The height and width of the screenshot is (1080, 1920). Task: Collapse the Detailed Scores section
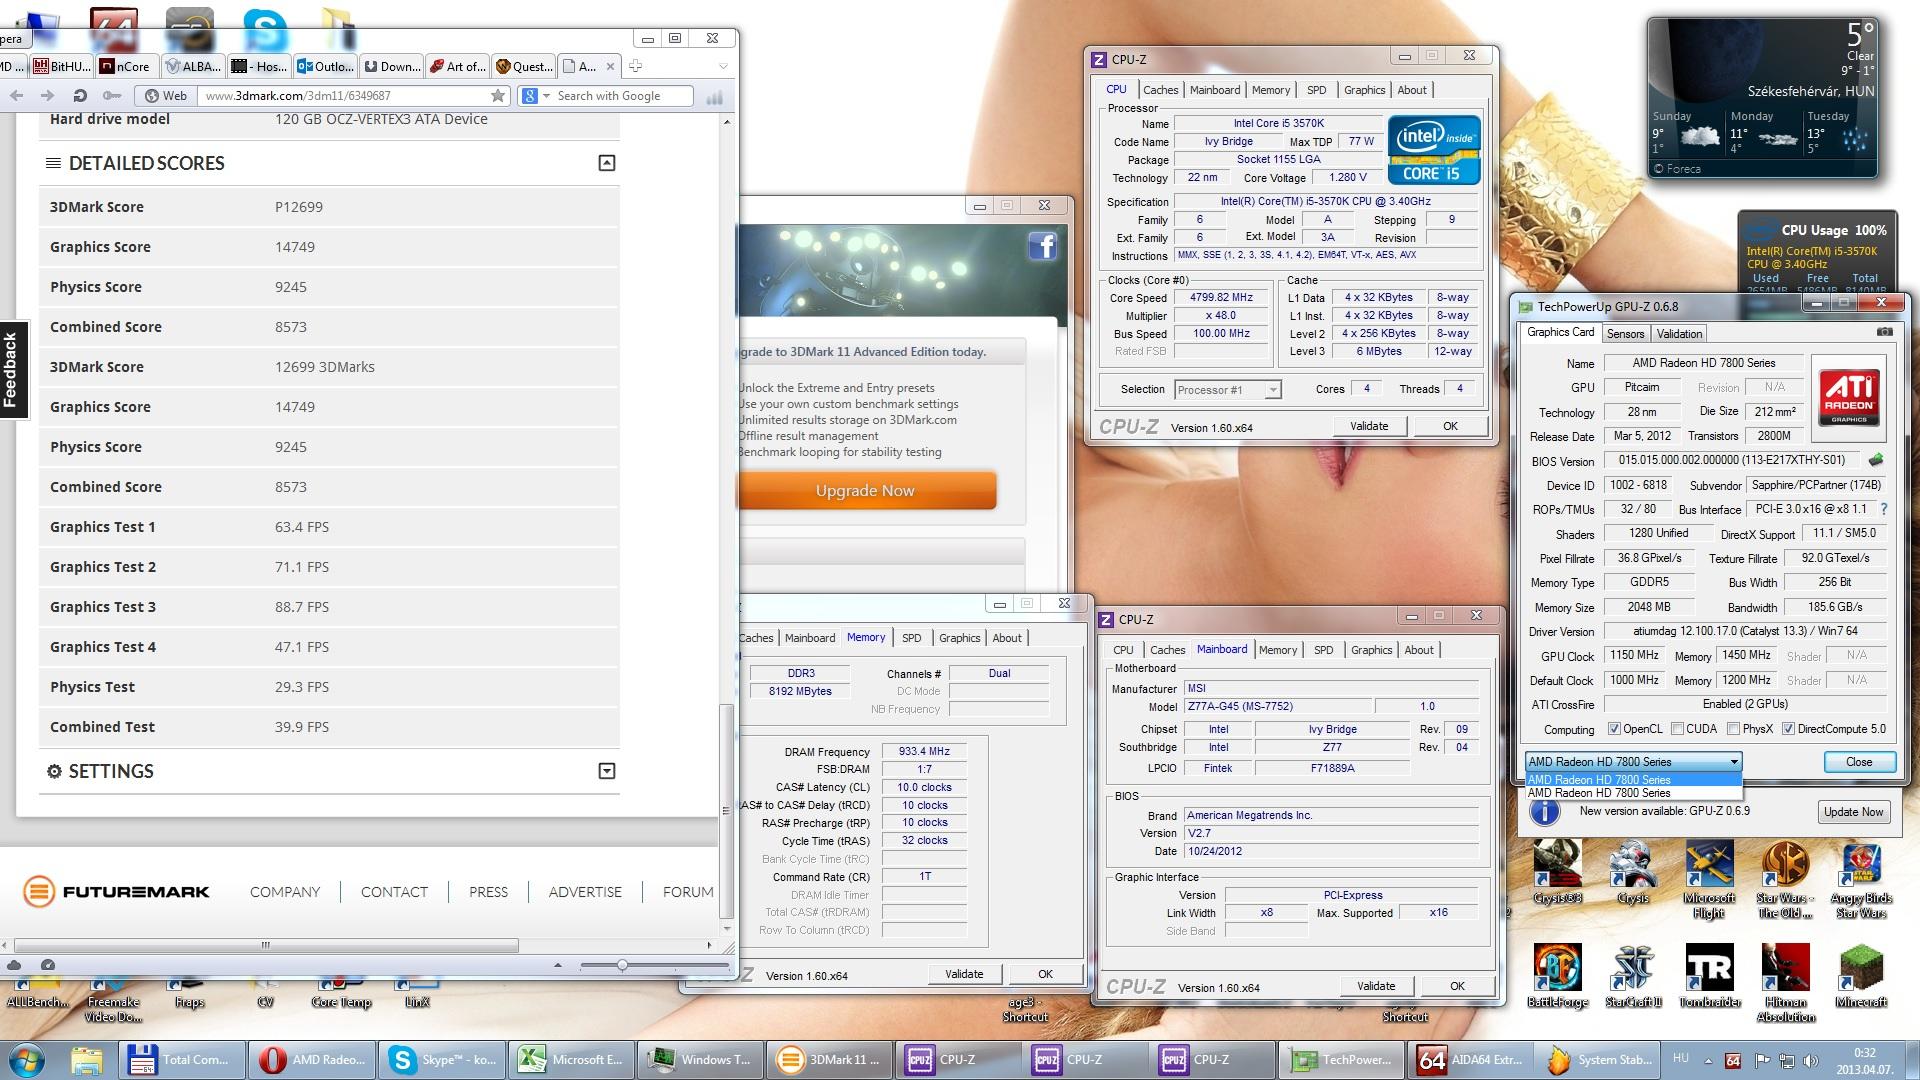tap(606, 163)
